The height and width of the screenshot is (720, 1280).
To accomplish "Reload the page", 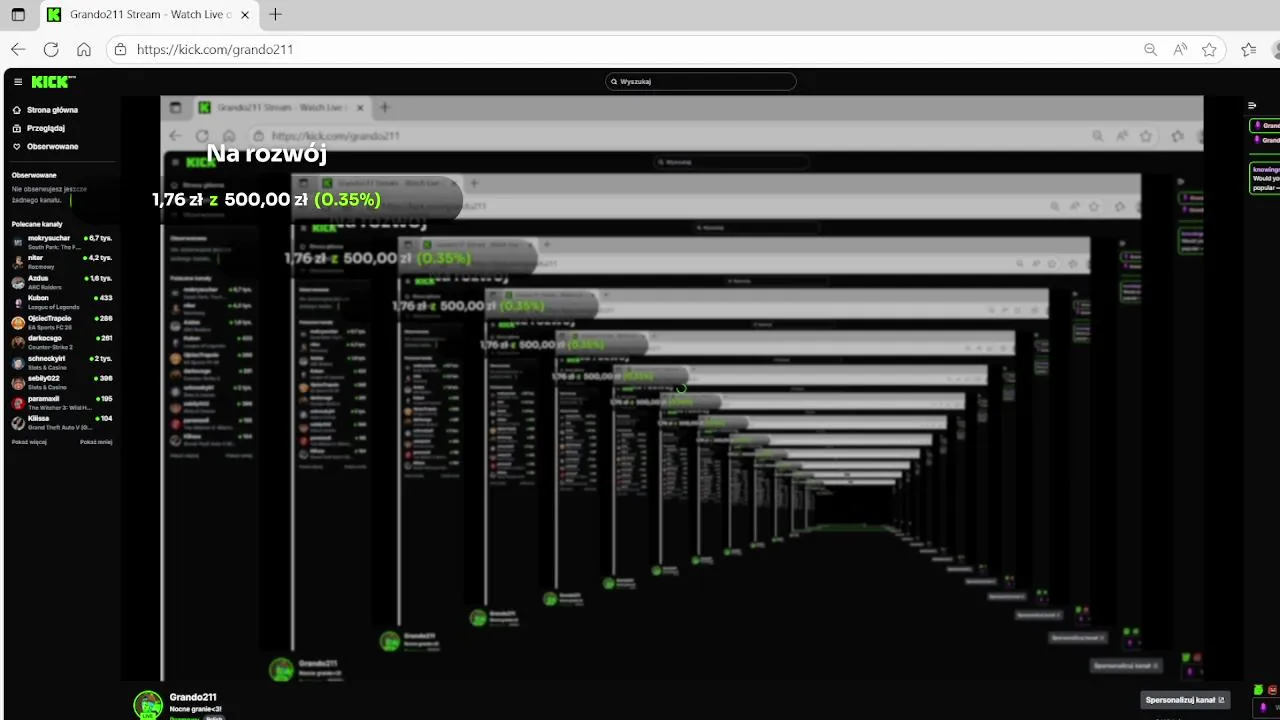I will [51, 49].
